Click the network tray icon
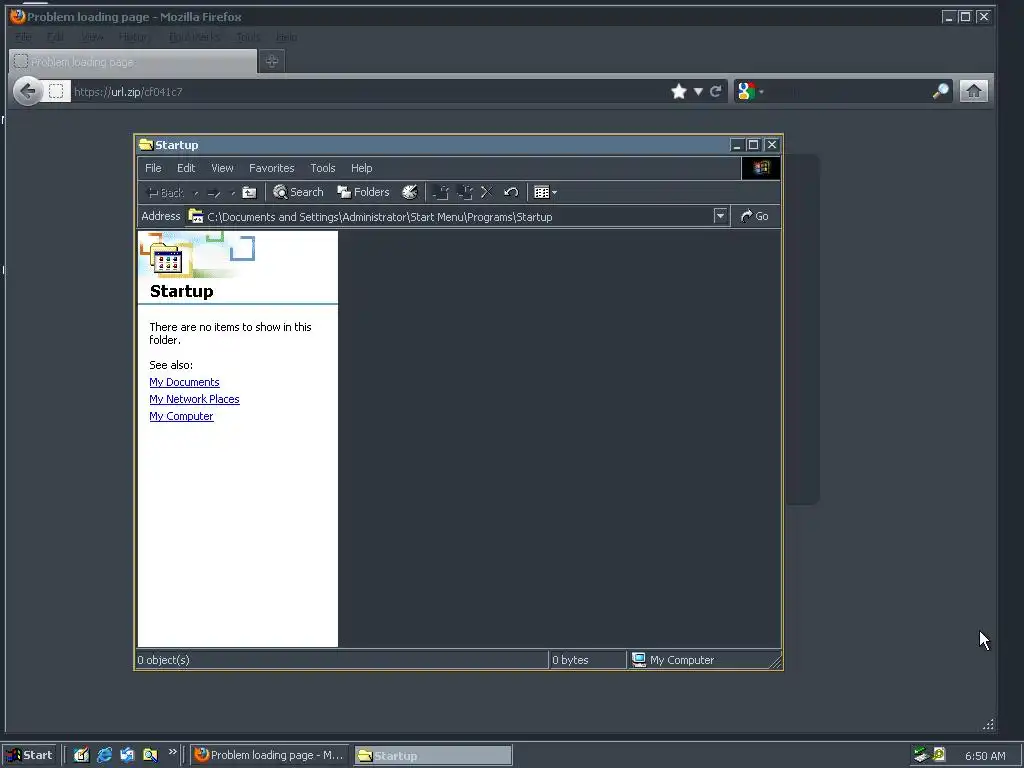Screen dimensions: 1024x768 coord(921,755)
